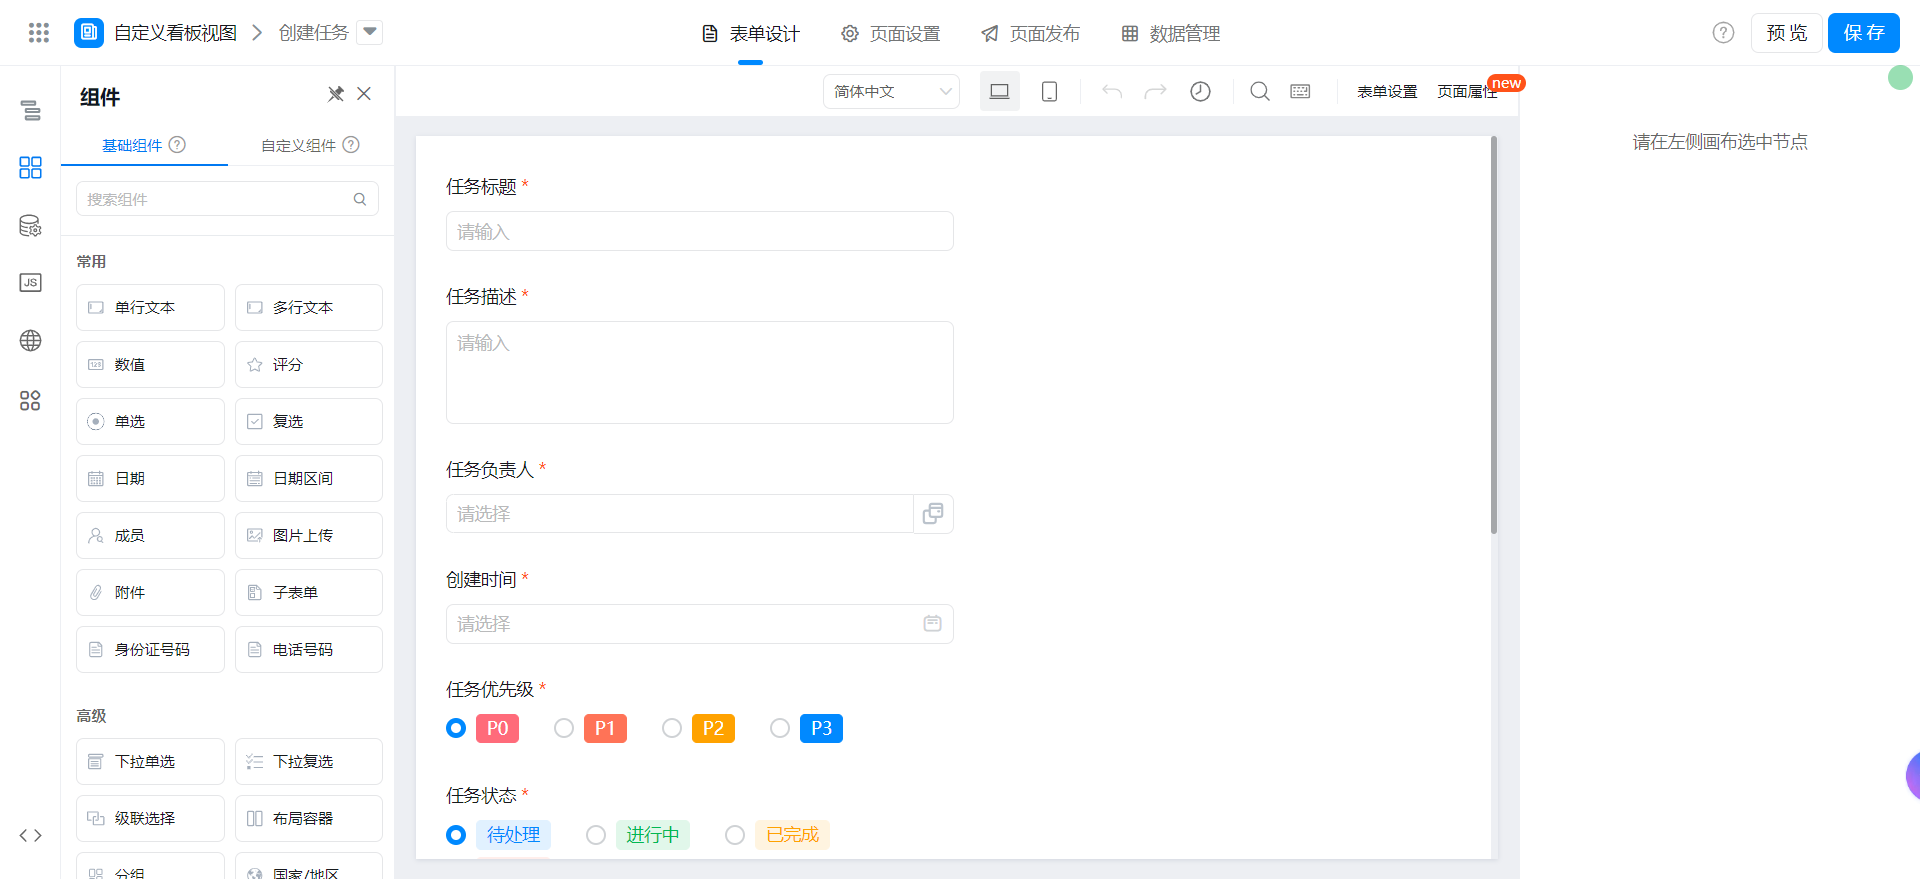The image size is (1920, 879).
Task: Open the help question mark icon
Action: click(x=1723, y=33)
